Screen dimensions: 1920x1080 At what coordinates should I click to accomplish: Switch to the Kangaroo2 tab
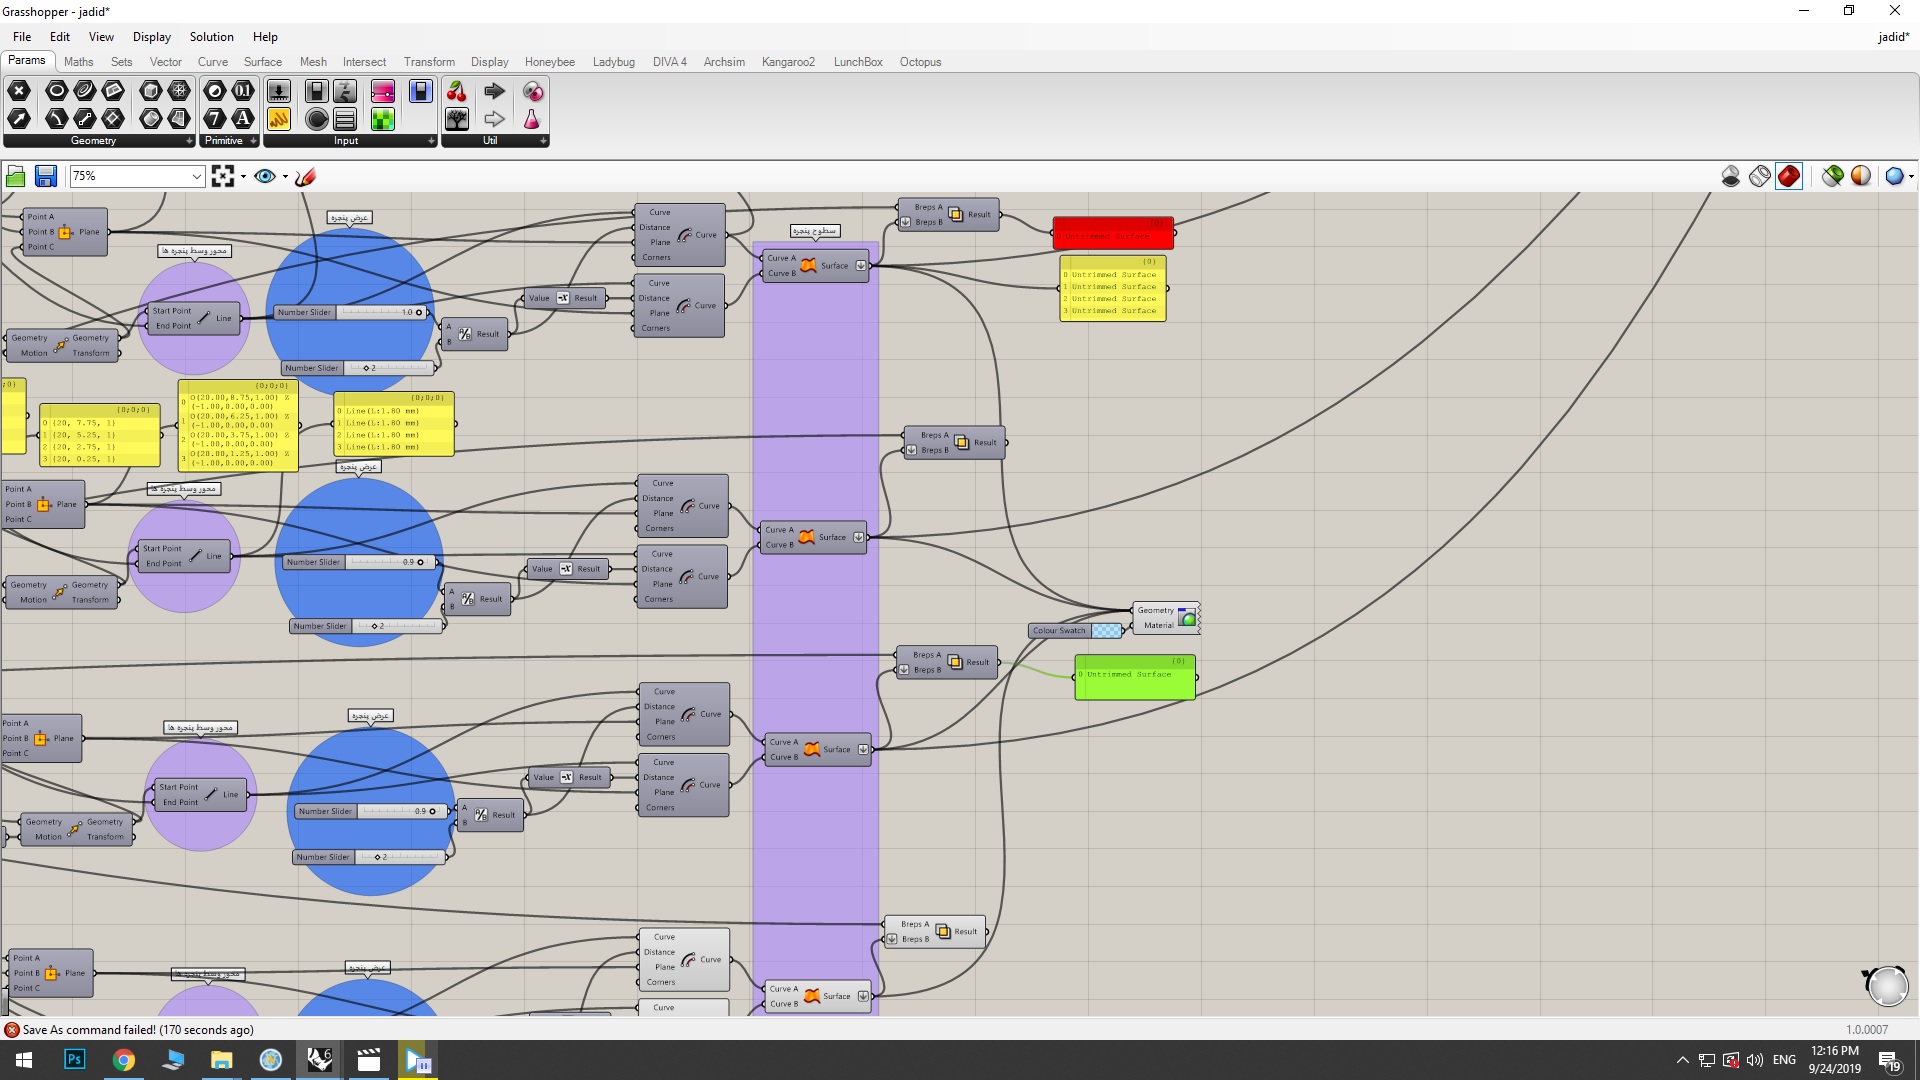click(788, 62)
